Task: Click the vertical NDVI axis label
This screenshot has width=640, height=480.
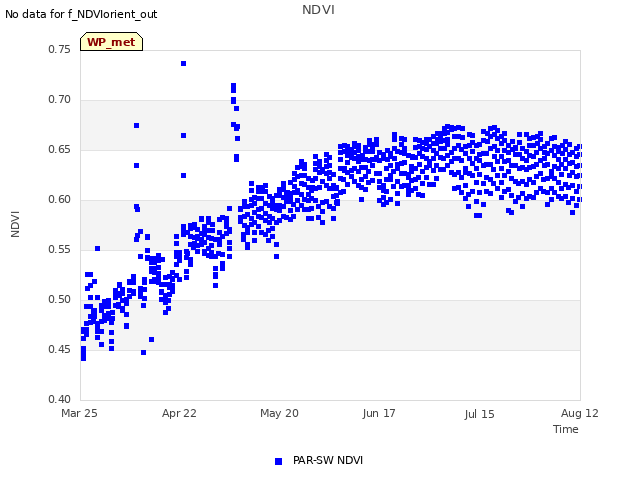Action: [x=15, y=224]
